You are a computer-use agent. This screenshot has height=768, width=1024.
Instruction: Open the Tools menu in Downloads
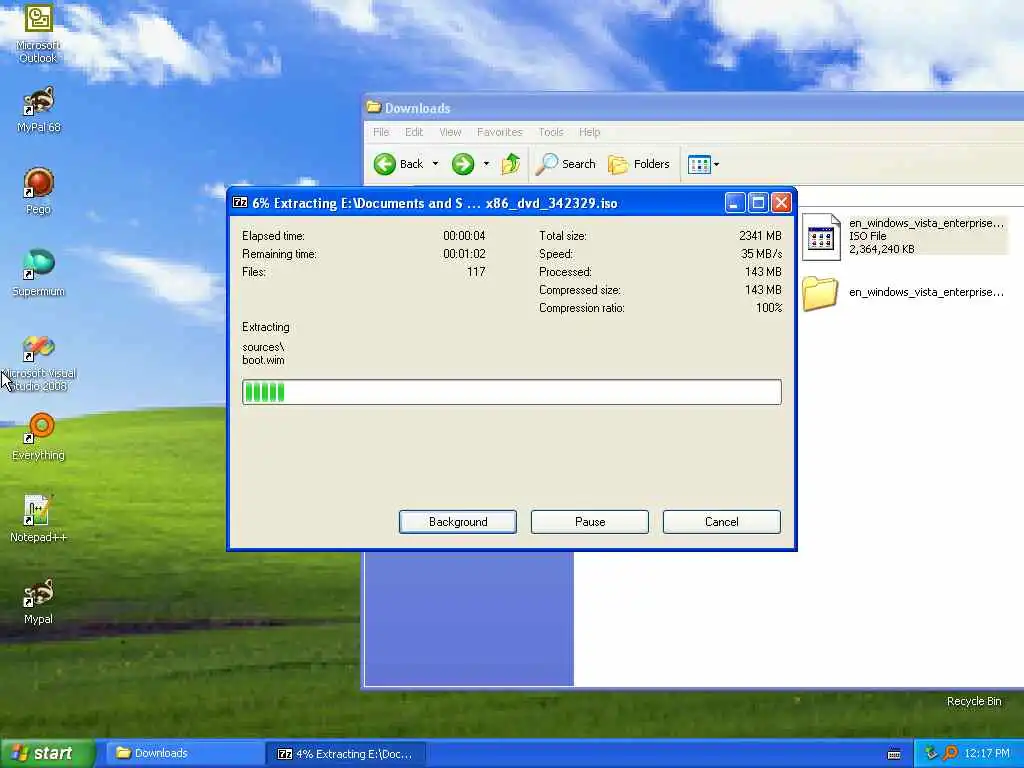[551, 132]
